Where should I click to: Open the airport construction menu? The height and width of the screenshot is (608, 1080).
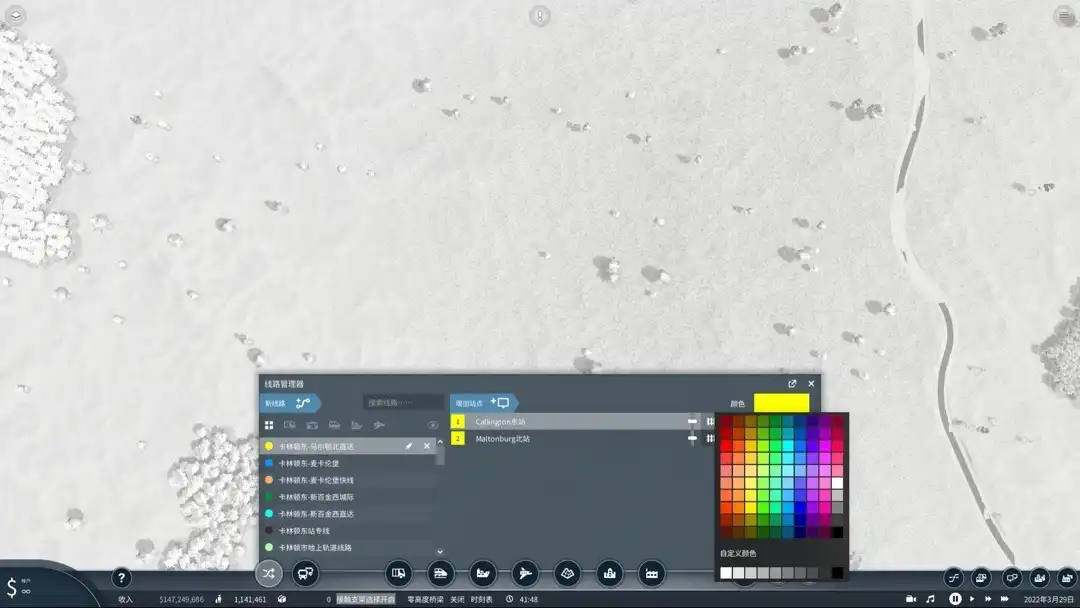point(525,573)
